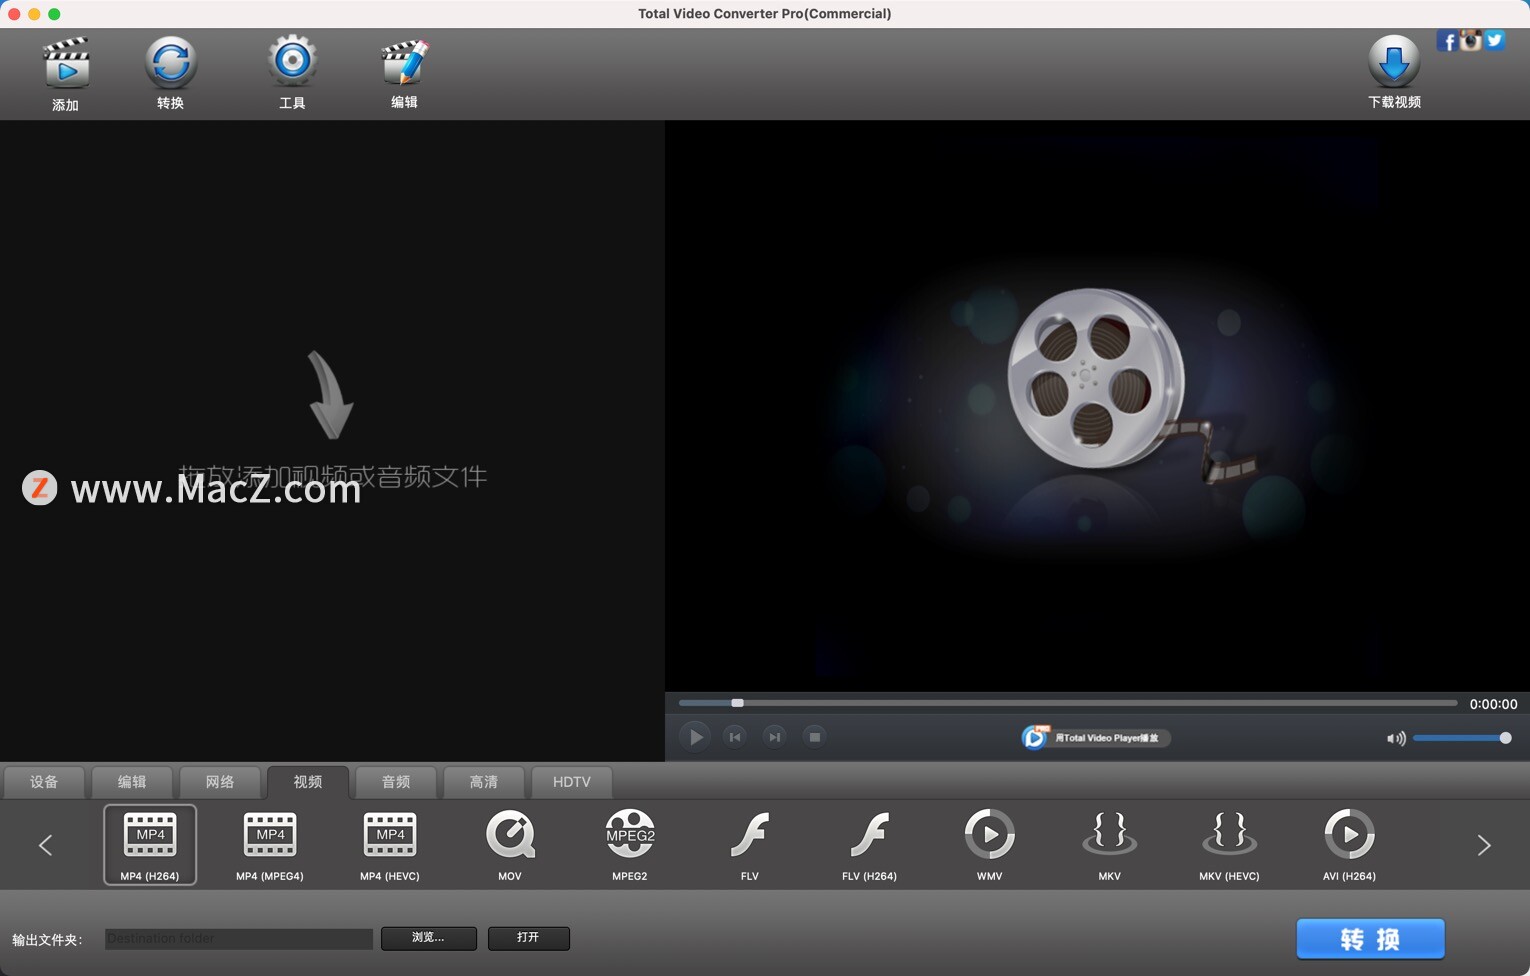This screenshot has height=976, width=1530.
Task: Click the next track button
Action: (775, 737)
